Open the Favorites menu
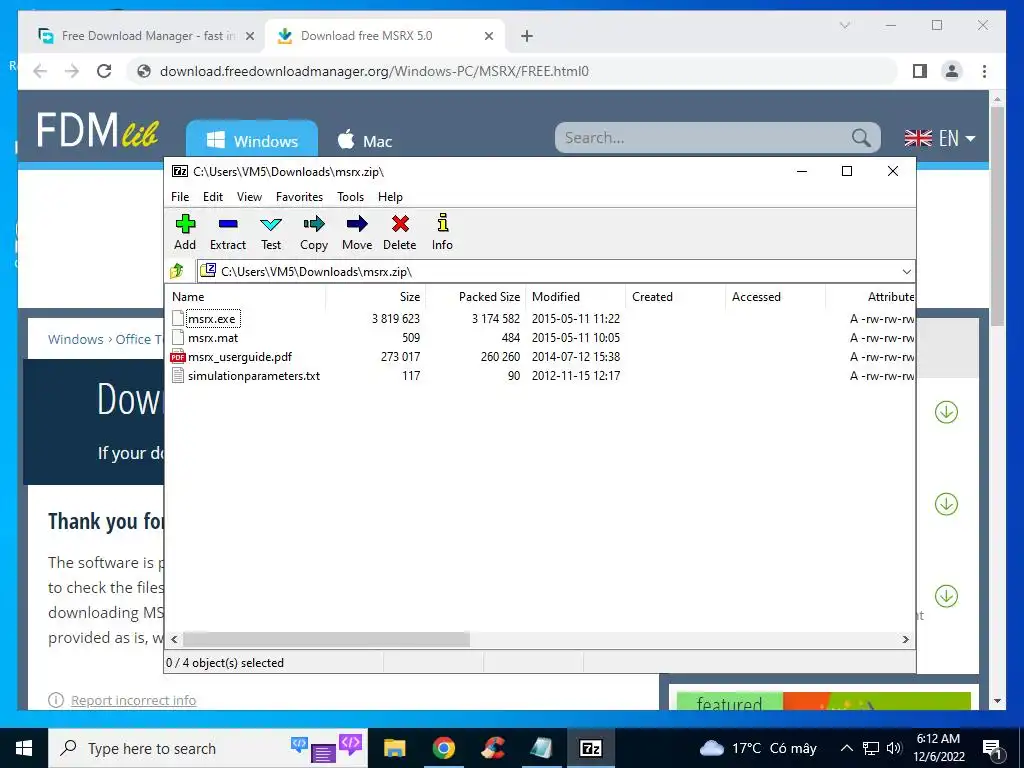Screen dimensions: 1024x768 pos(300,197)
